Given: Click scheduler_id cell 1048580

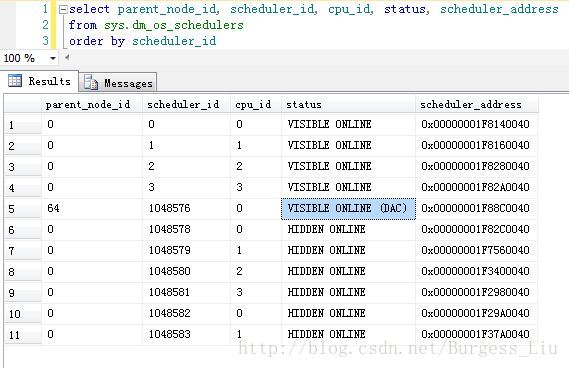Looking at the screenshot, I should (187, 271).
